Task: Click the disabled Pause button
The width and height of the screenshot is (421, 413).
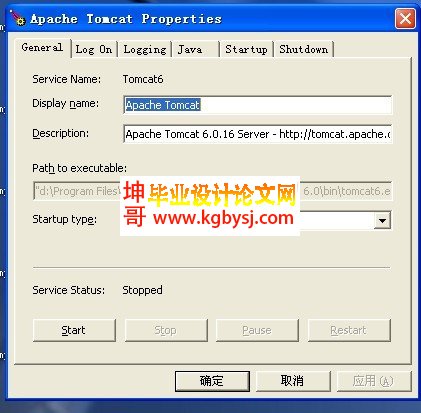Action: pos(257,330)
